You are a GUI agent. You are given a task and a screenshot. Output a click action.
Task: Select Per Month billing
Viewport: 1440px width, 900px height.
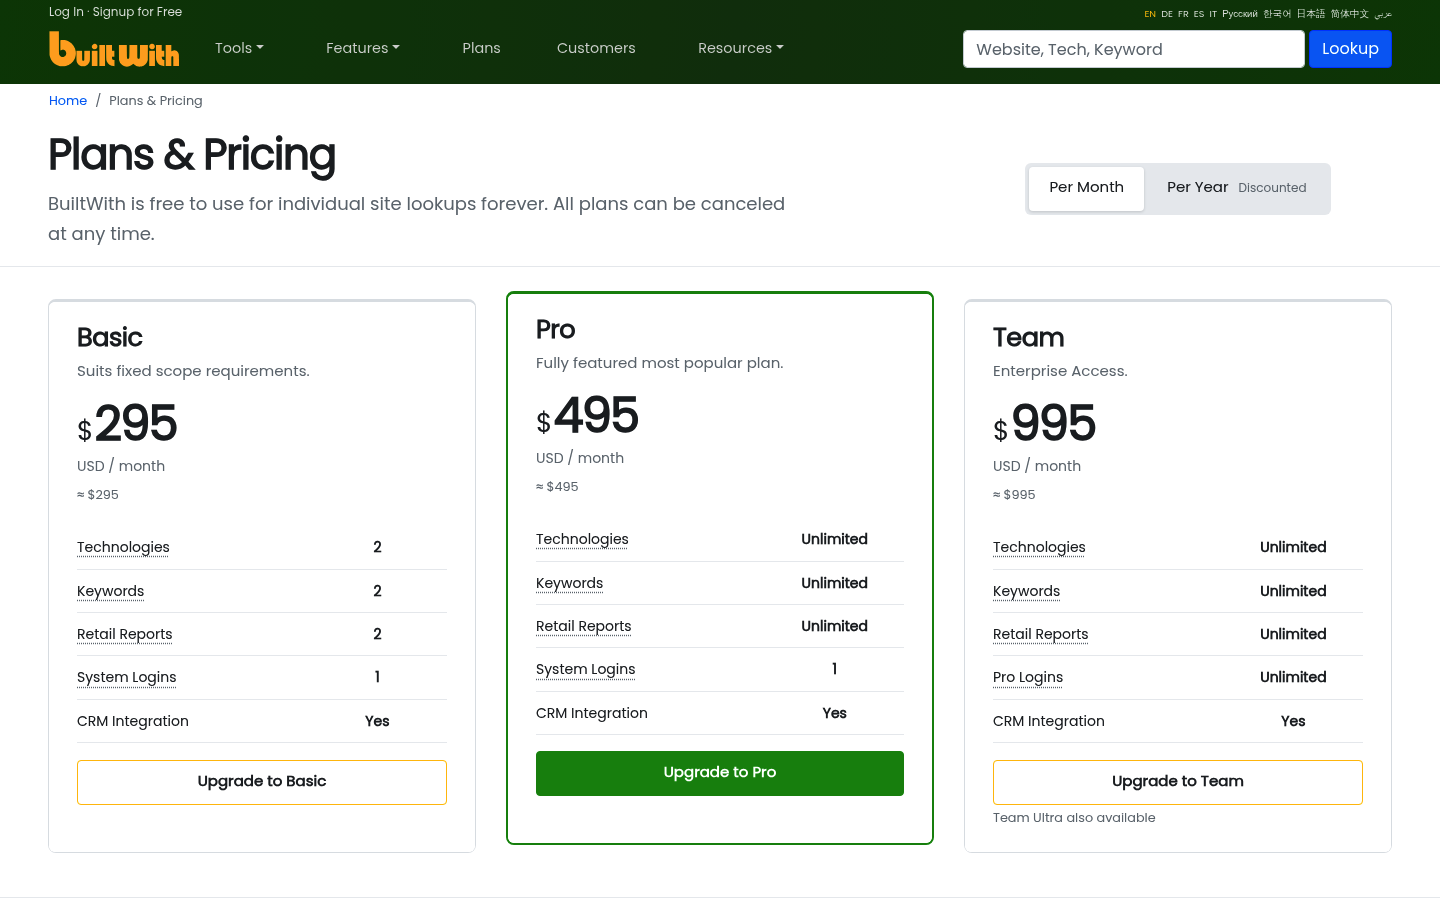coord(1086,188)
